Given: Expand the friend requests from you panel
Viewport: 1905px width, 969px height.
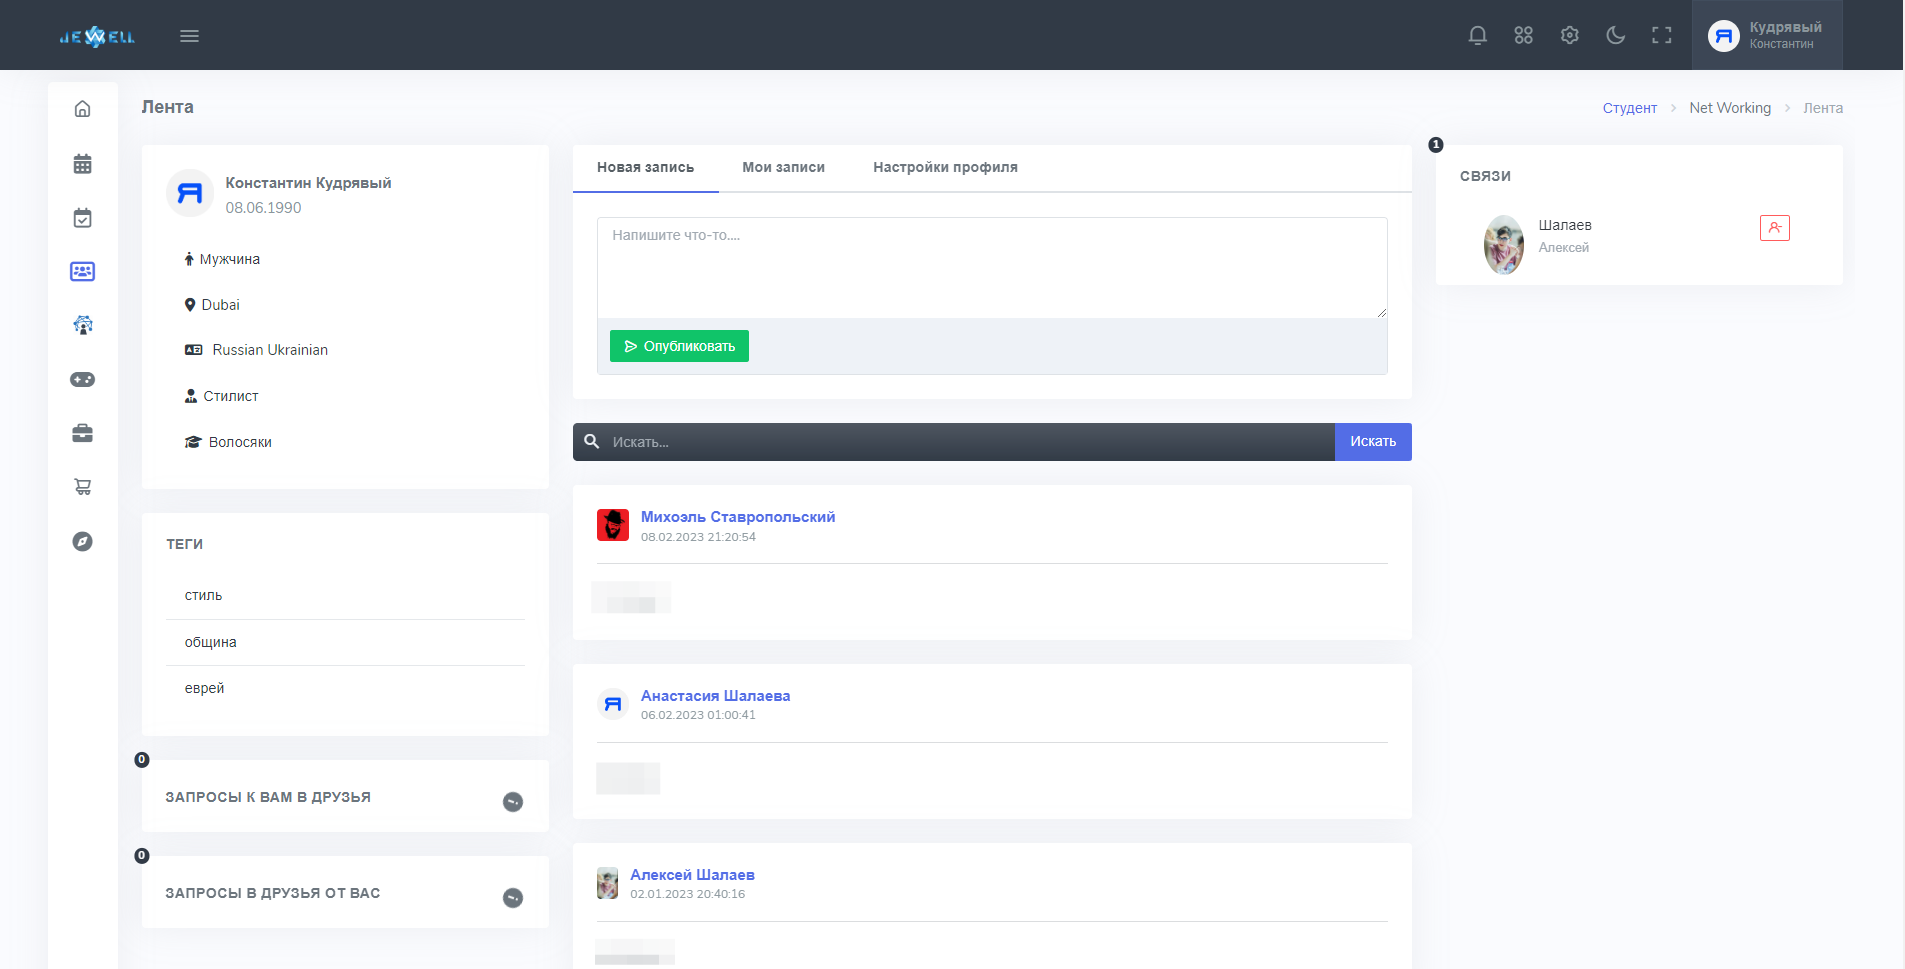Looking at the screenshot, I should [512, 898].
